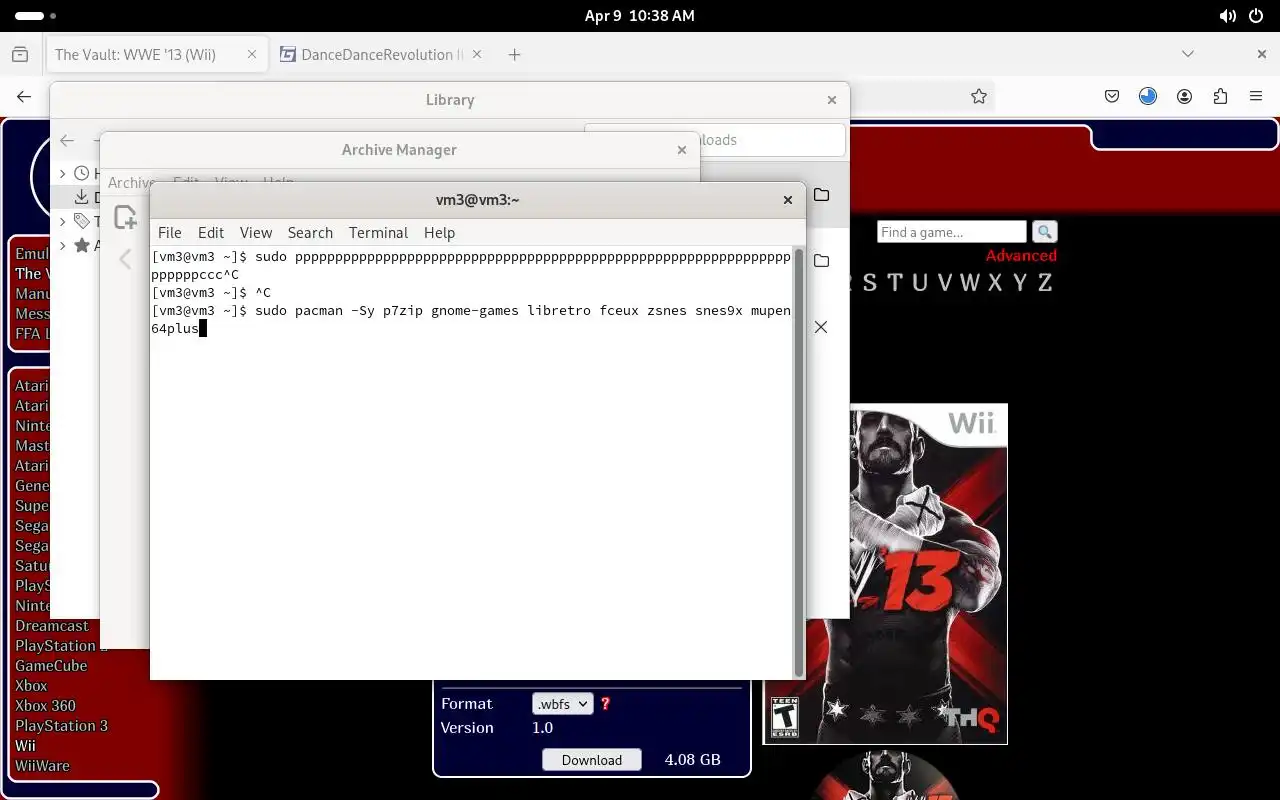Click Archive Manager's back chevron
The width and height of the screenshot is (1280, 800).
pos(125,260)
